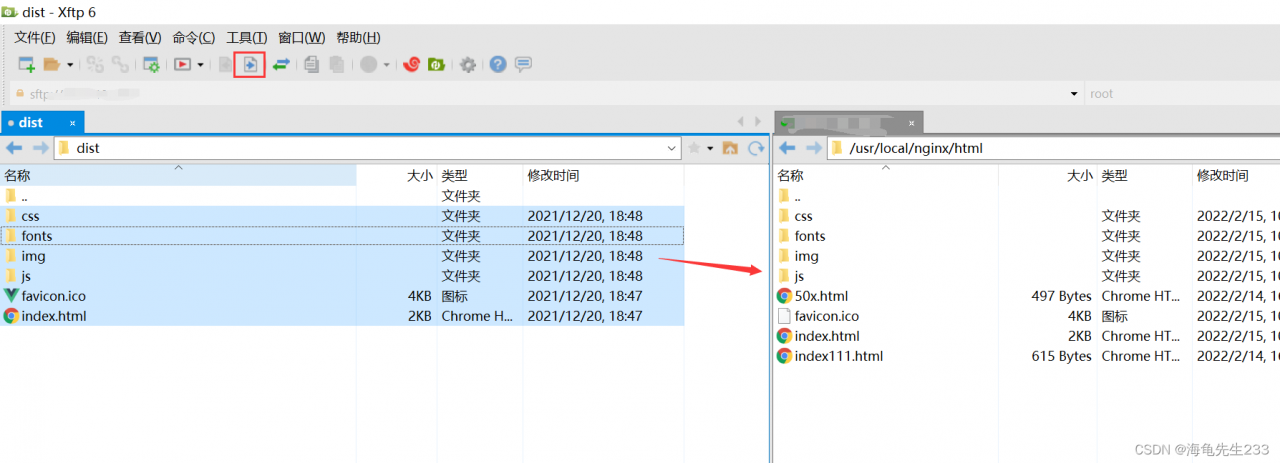Select the js folder in remote pane

pos(1027,276)
